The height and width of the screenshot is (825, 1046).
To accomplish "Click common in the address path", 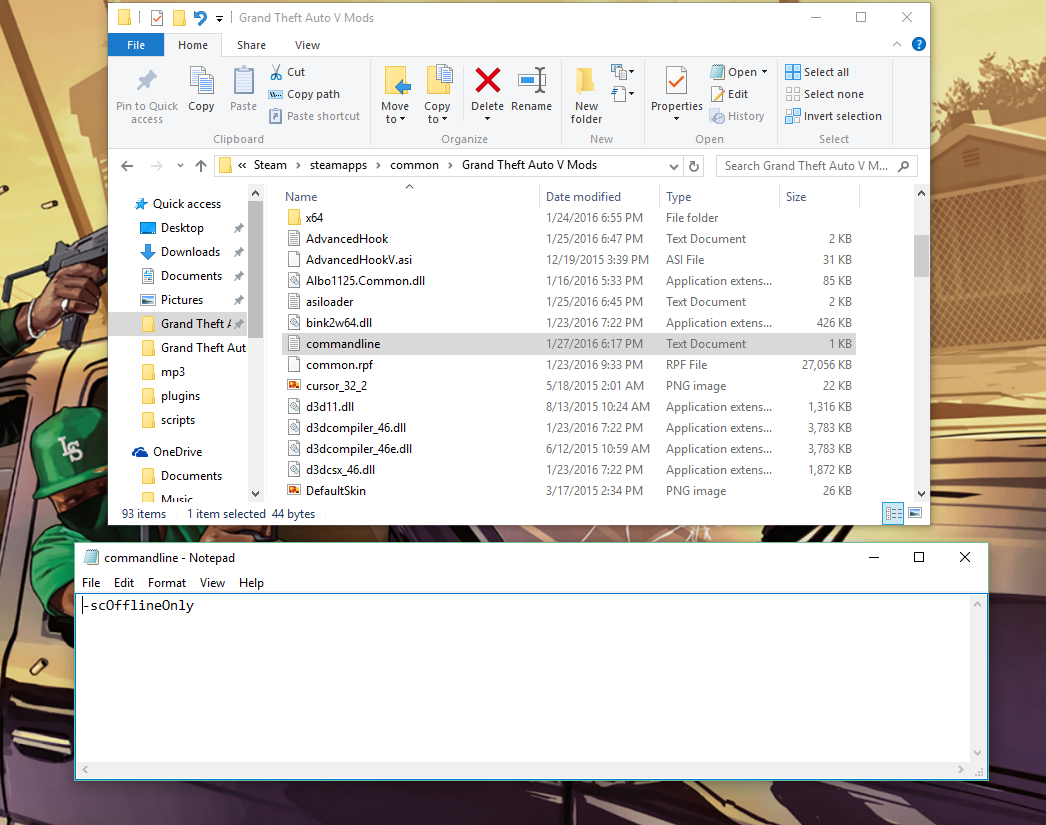I will (x=414, y=165).
